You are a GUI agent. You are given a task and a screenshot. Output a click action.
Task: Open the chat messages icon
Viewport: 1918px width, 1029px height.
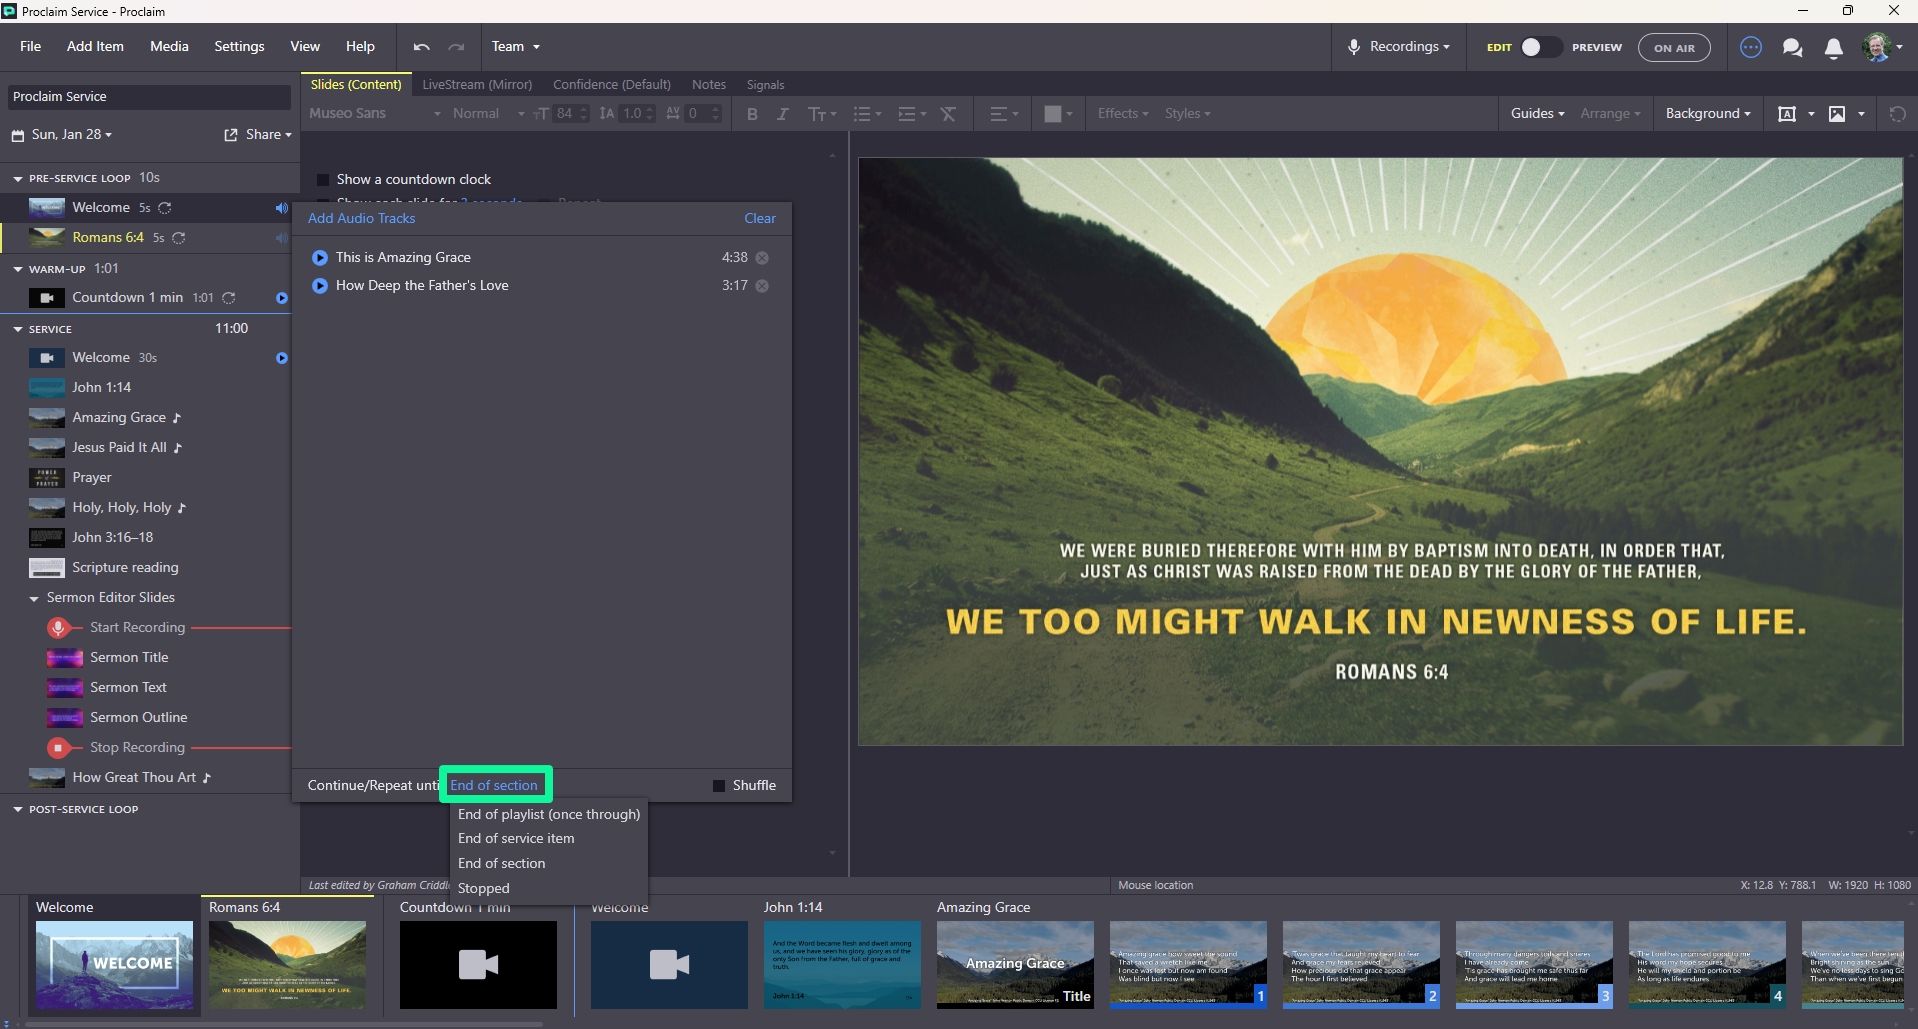1792,47
